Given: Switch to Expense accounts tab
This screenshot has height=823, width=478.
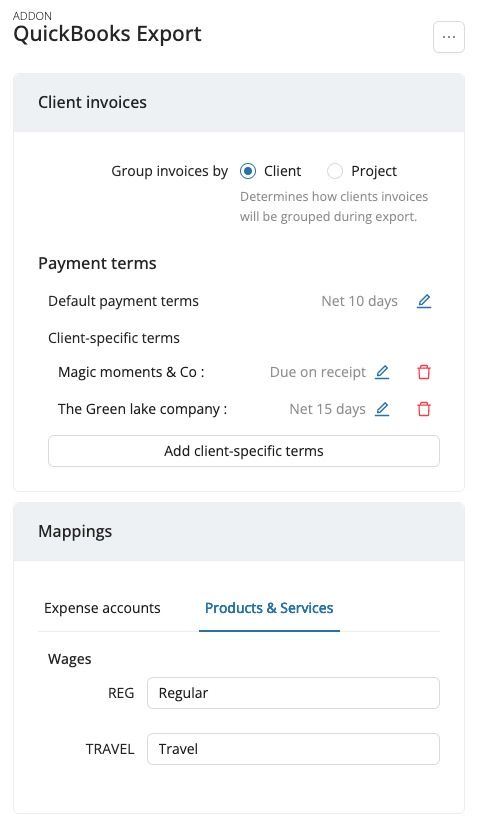Looking at the screenshot, I should [x=102, y=608].
